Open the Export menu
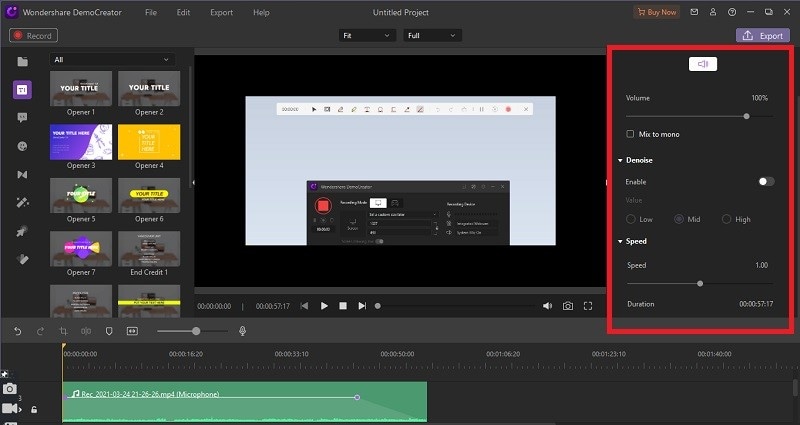800x425 pixels. pos(221,12)
